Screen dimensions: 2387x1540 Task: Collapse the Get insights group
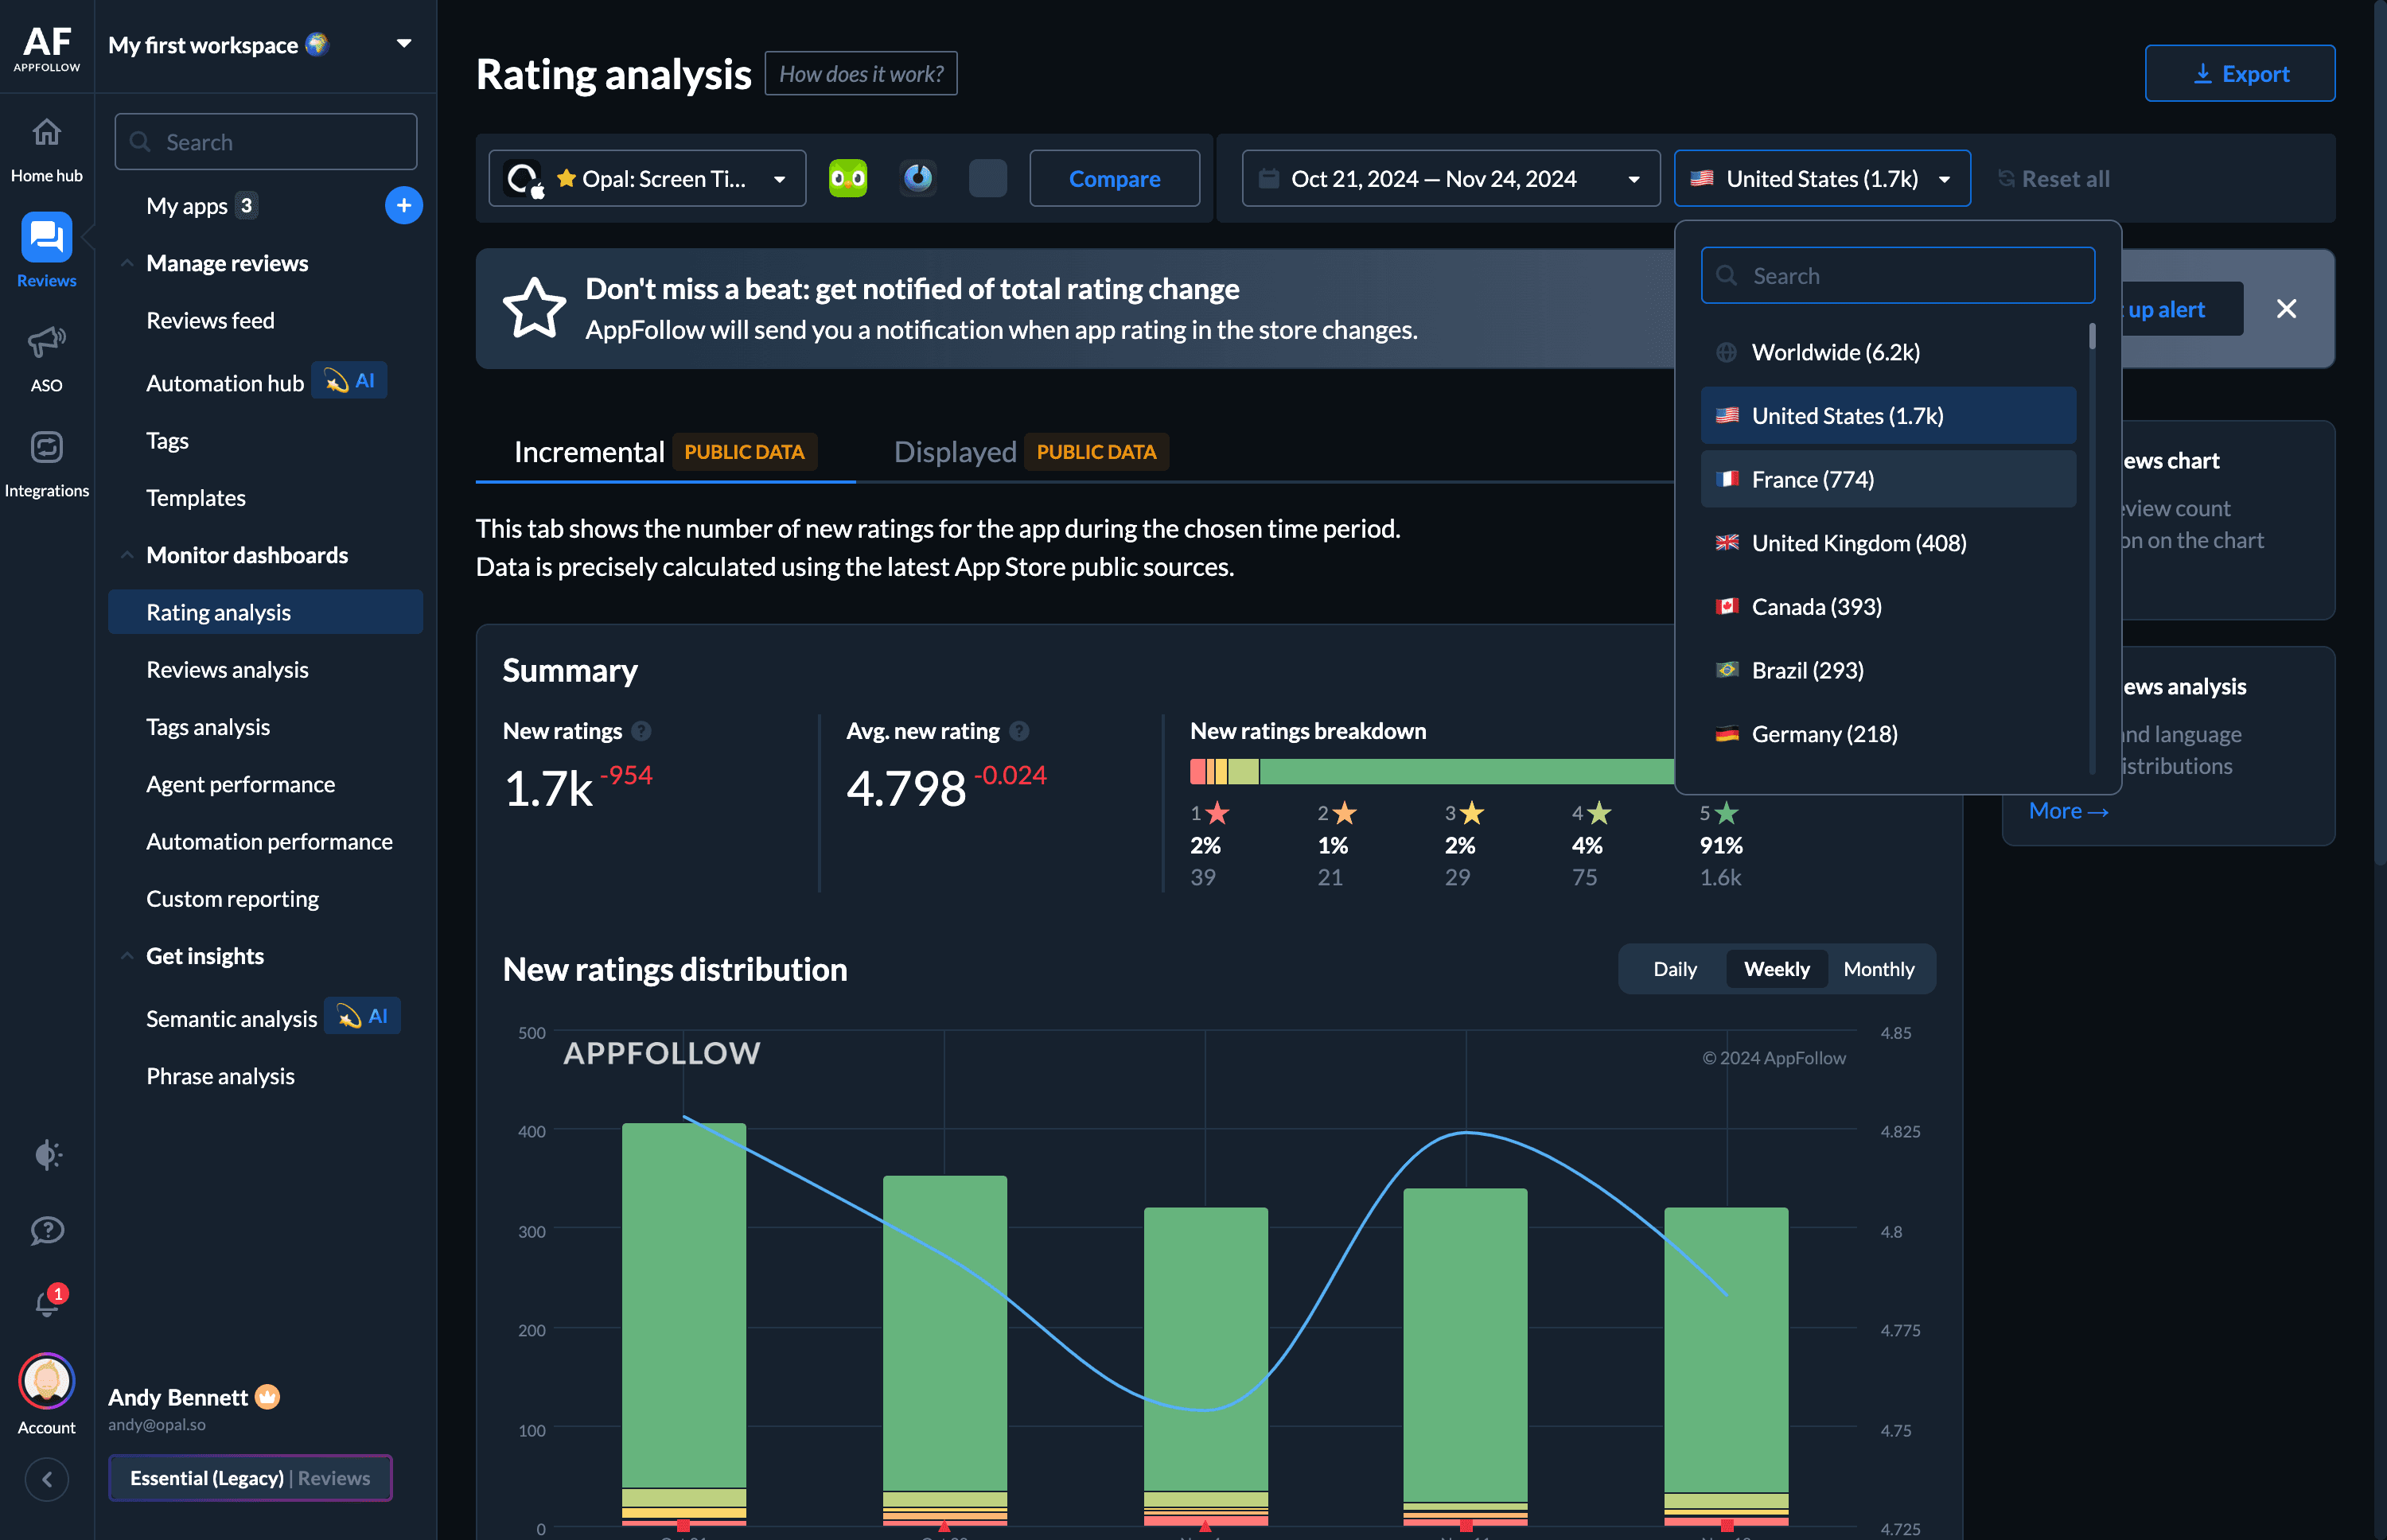coord(127,956)
